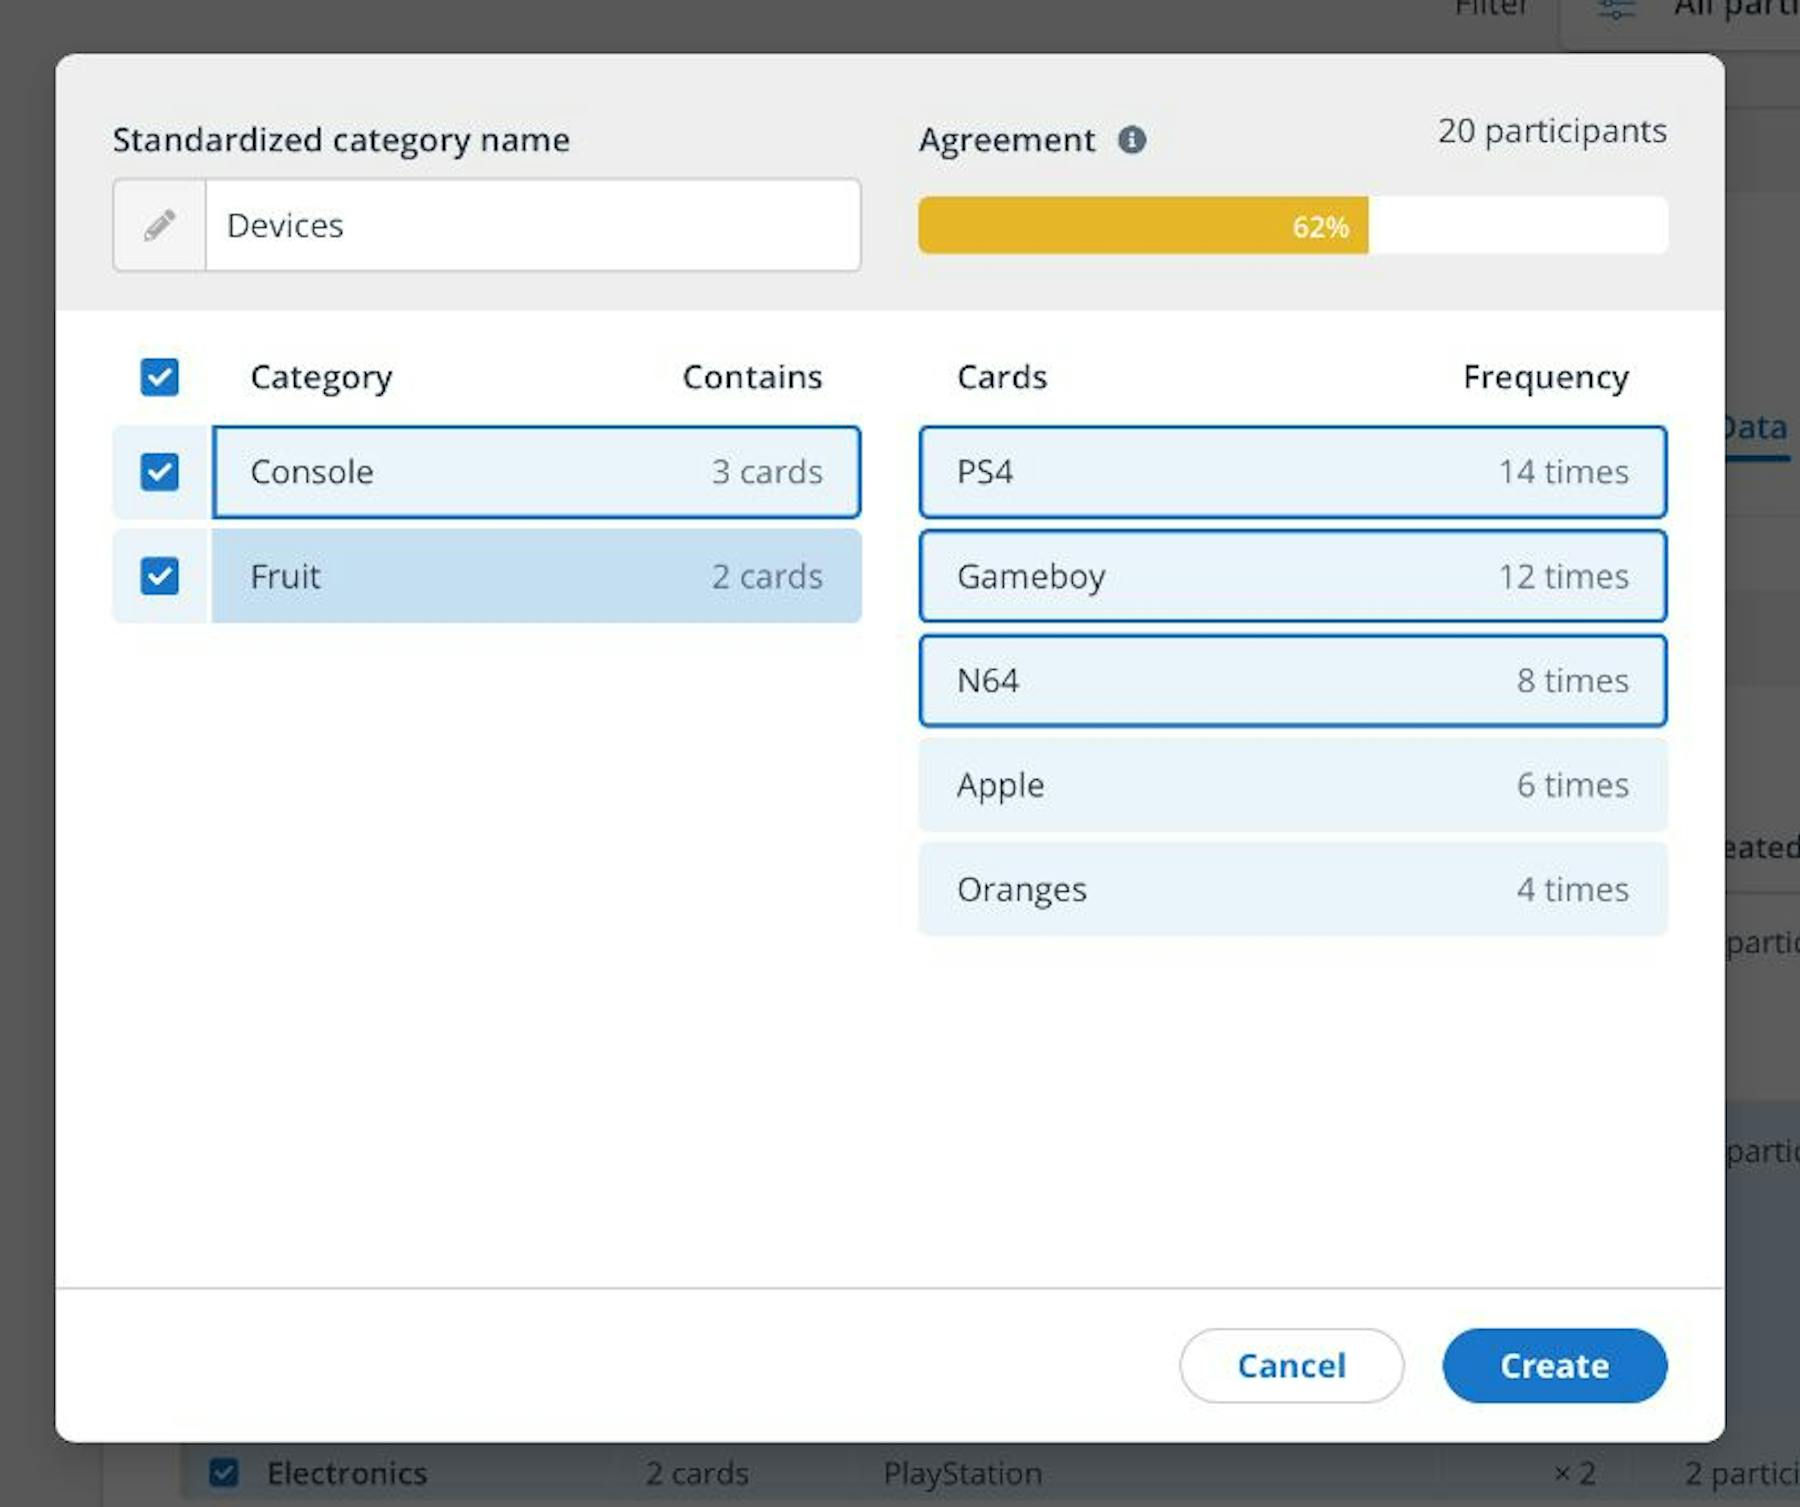The height and width of the screenshot is (1507, 1800).
Task: Select the N64 card row
Action: pos(1292,680)
